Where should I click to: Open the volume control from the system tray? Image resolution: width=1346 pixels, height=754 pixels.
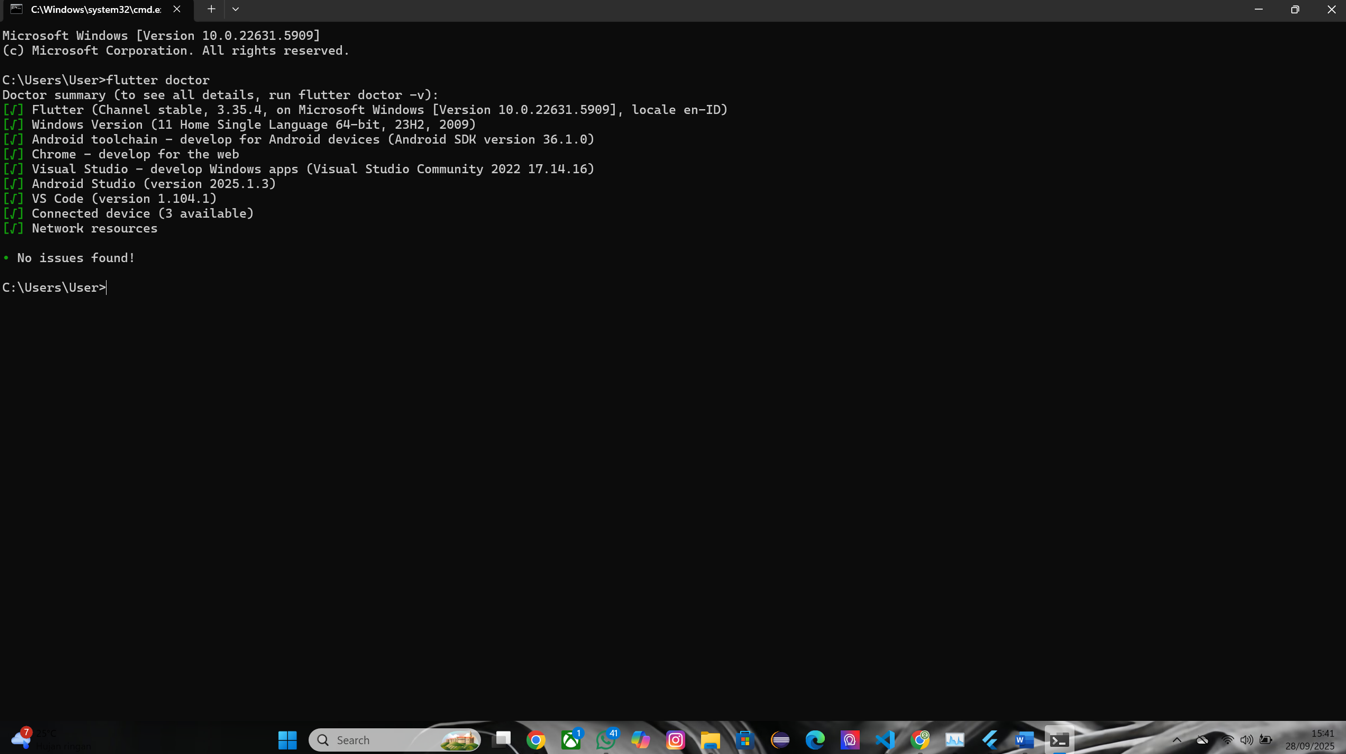click(1247, 740)
